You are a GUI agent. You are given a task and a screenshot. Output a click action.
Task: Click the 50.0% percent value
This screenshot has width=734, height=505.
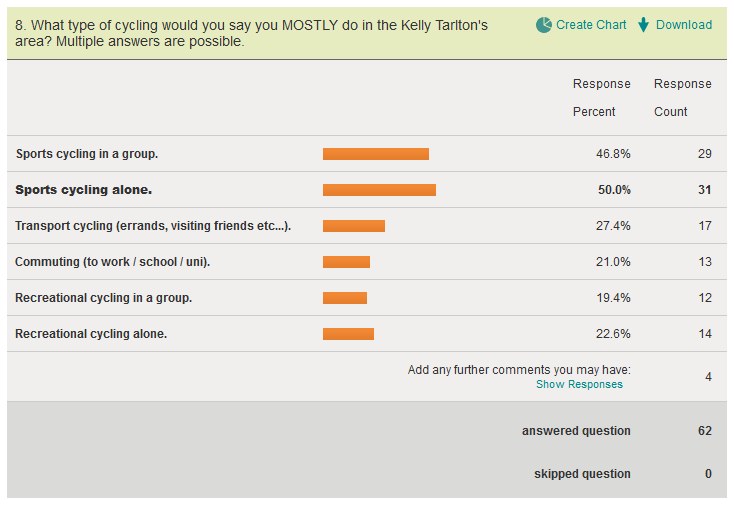tap(614, 190)
